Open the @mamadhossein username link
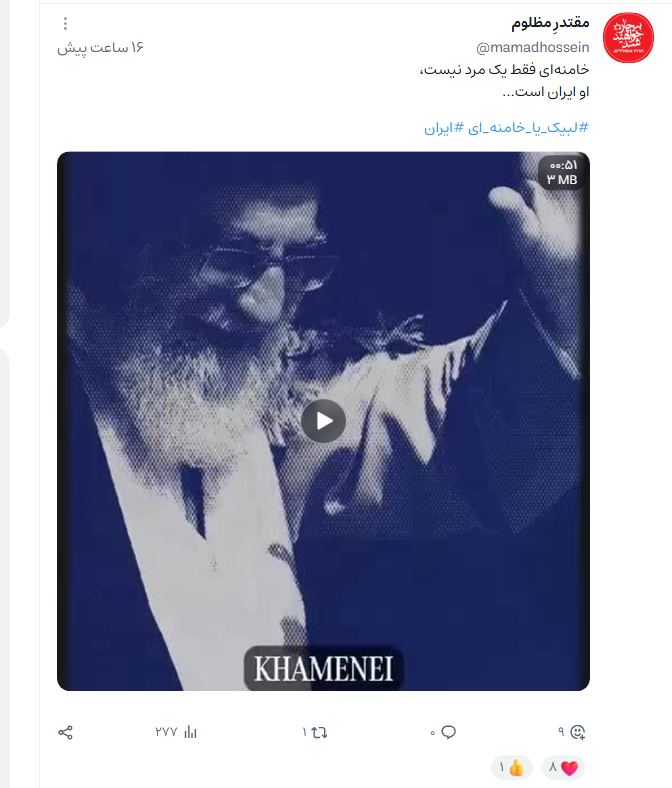This screenshot has width=672, height=788. [532, 47]
